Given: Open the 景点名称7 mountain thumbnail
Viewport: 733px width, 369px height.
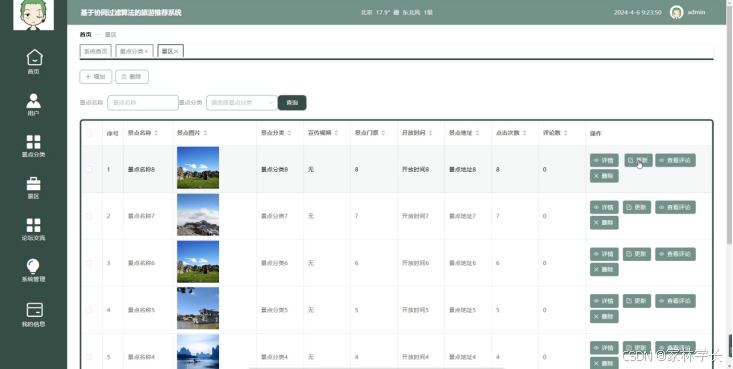Looking at the screenshot, I should [198, 215].
